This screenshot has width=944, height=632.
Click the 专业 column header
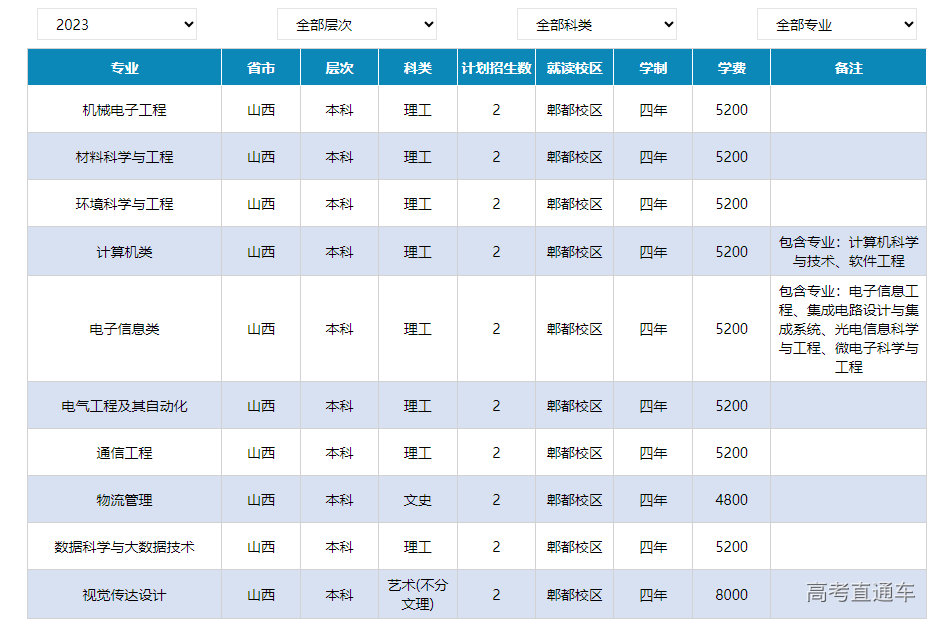click(x=125, y=68)
